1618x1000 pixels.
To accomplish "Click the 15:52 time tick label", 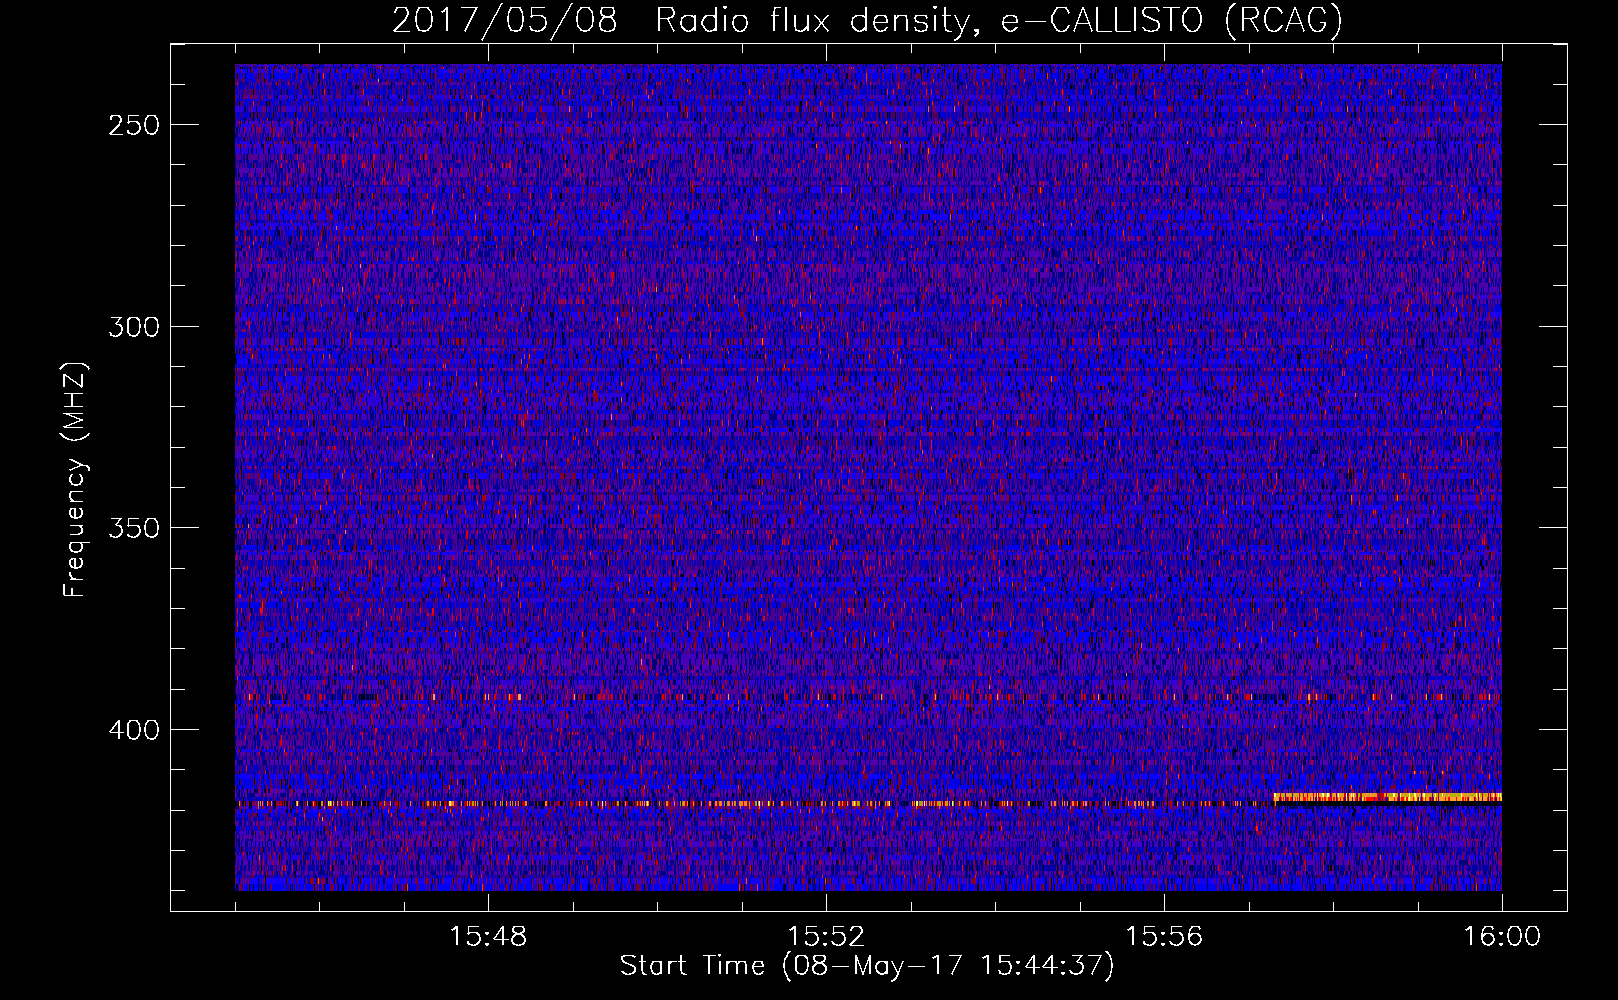I will click(x=826, y=937).
